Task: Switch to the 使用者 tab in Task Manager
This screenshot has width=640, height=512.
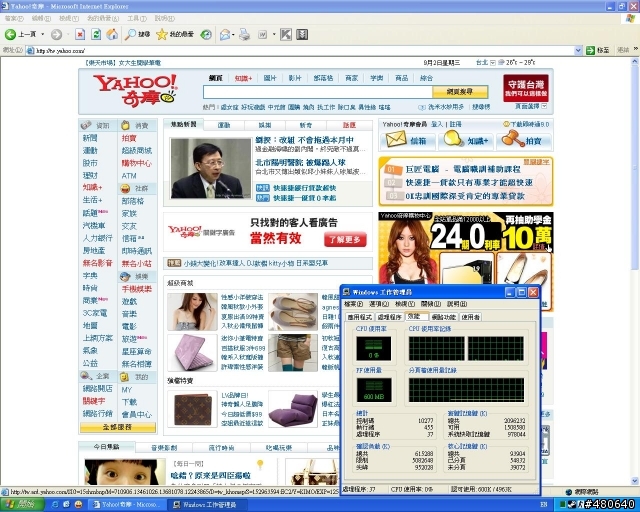Action: tap(470, 317)
